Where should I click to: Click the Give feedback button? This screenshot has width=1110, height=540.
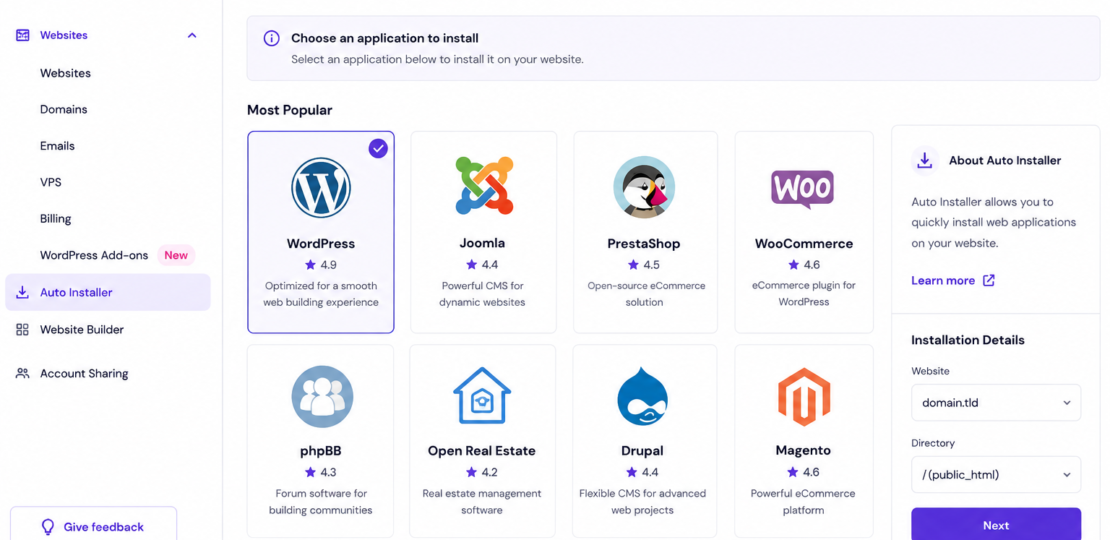(x=93, y=524)
